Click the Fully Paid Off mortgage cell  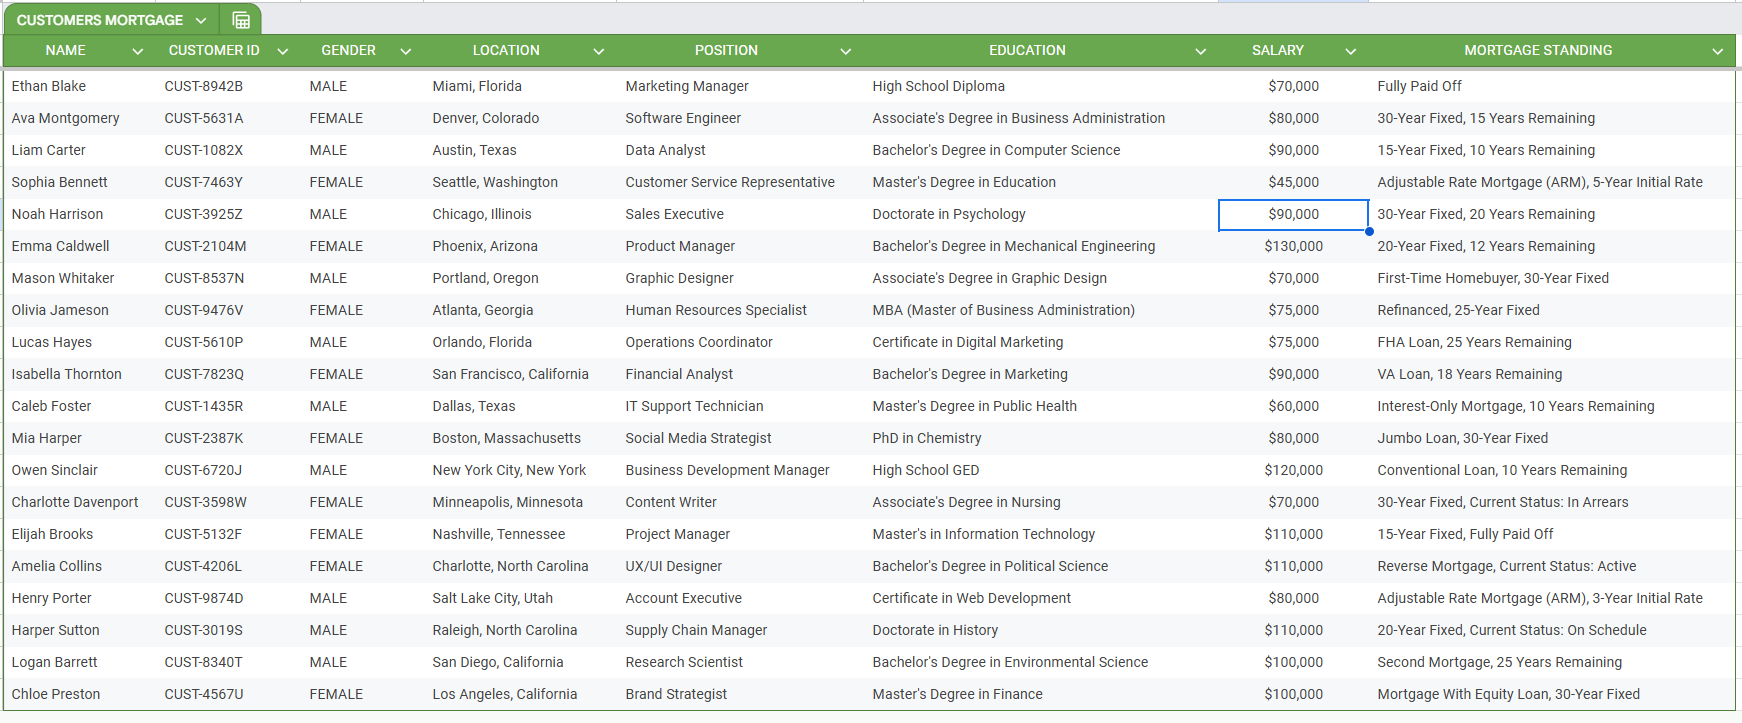1419,86
